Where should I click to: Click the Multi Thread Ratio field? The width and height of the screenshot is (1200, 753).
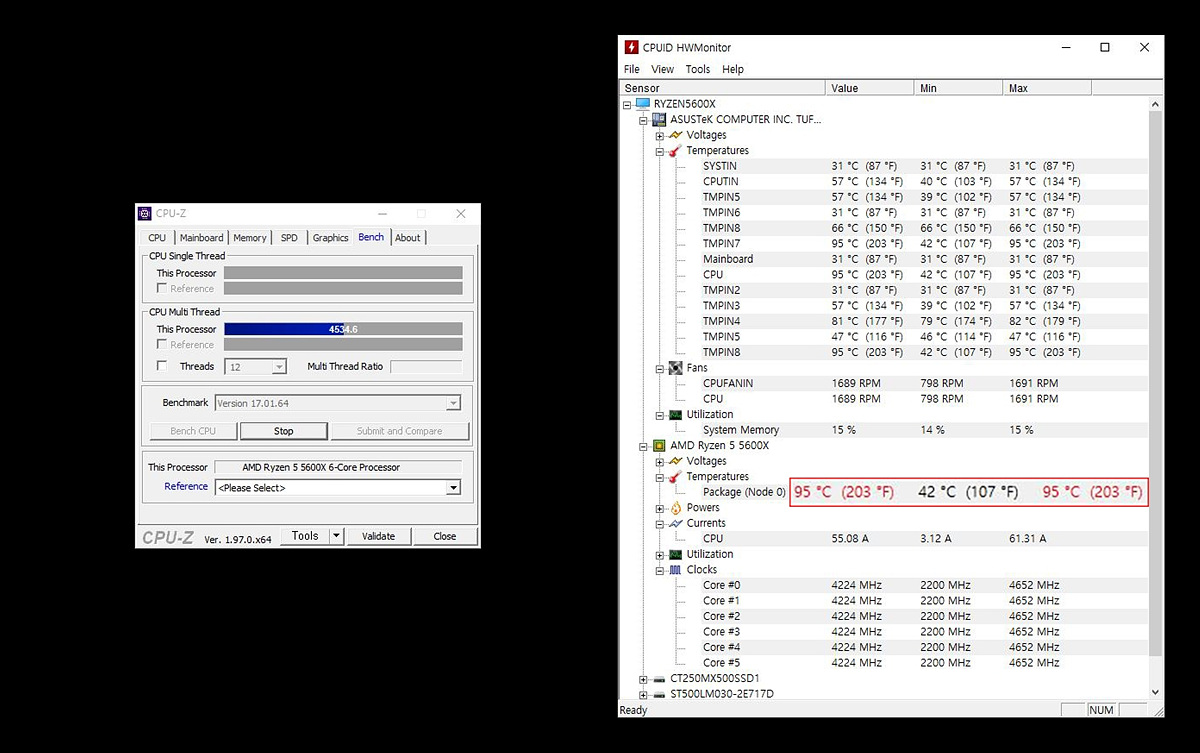(x=426, y=367)
